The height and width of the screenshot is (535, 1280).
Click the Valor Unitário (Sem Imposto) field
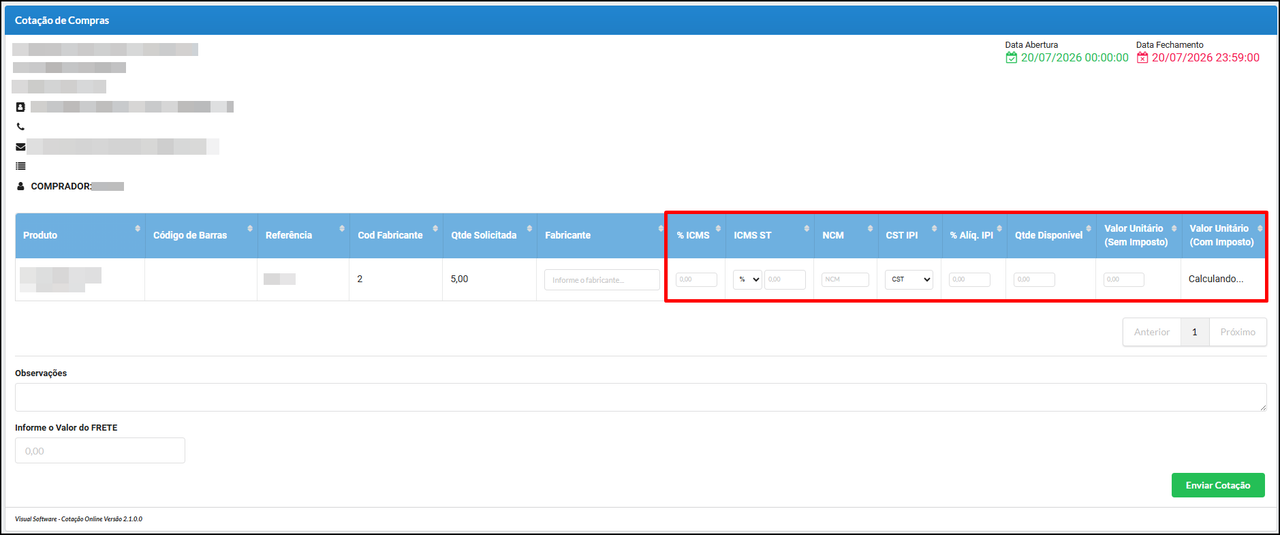coord(1124,280)
